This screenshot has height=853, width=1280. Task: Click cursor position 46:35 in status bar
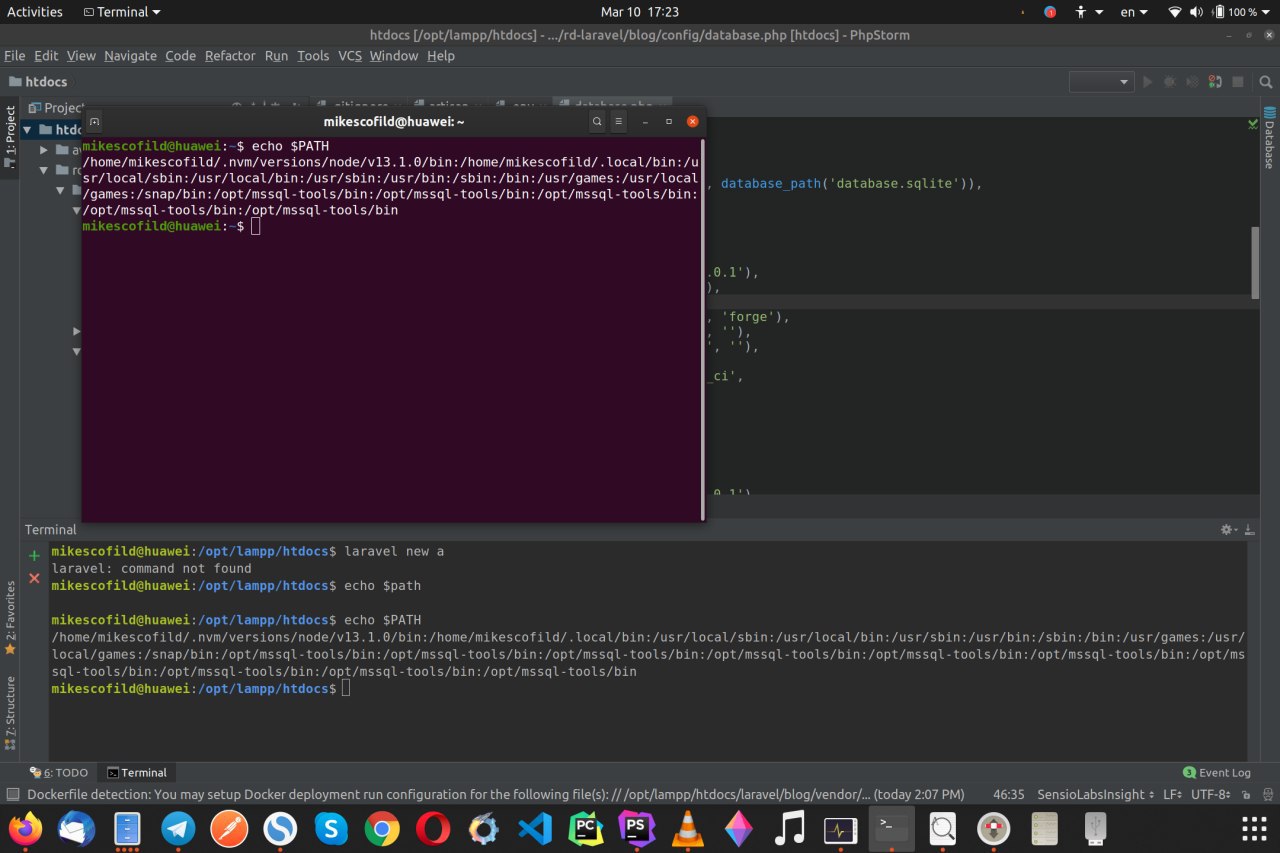[1008, 794]
